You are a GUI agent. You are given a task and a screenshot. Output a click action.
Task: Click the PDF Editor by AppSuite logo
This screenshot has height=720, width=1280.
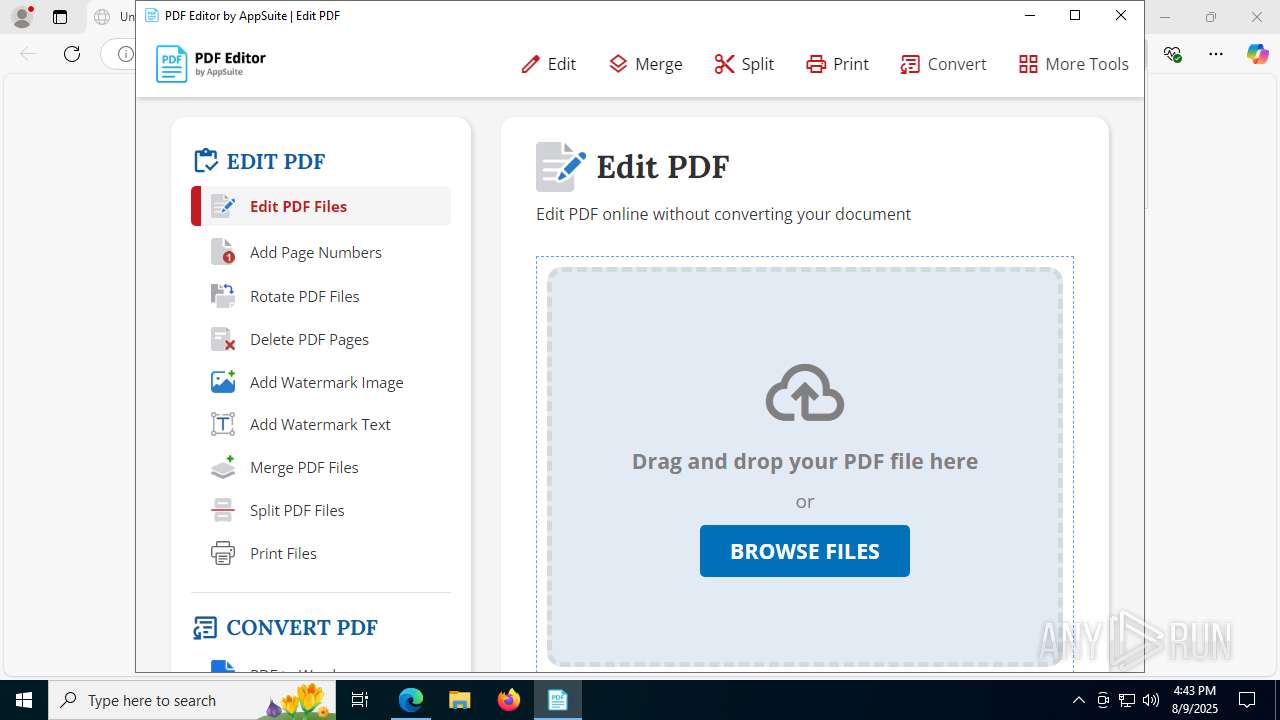point(211,64)
